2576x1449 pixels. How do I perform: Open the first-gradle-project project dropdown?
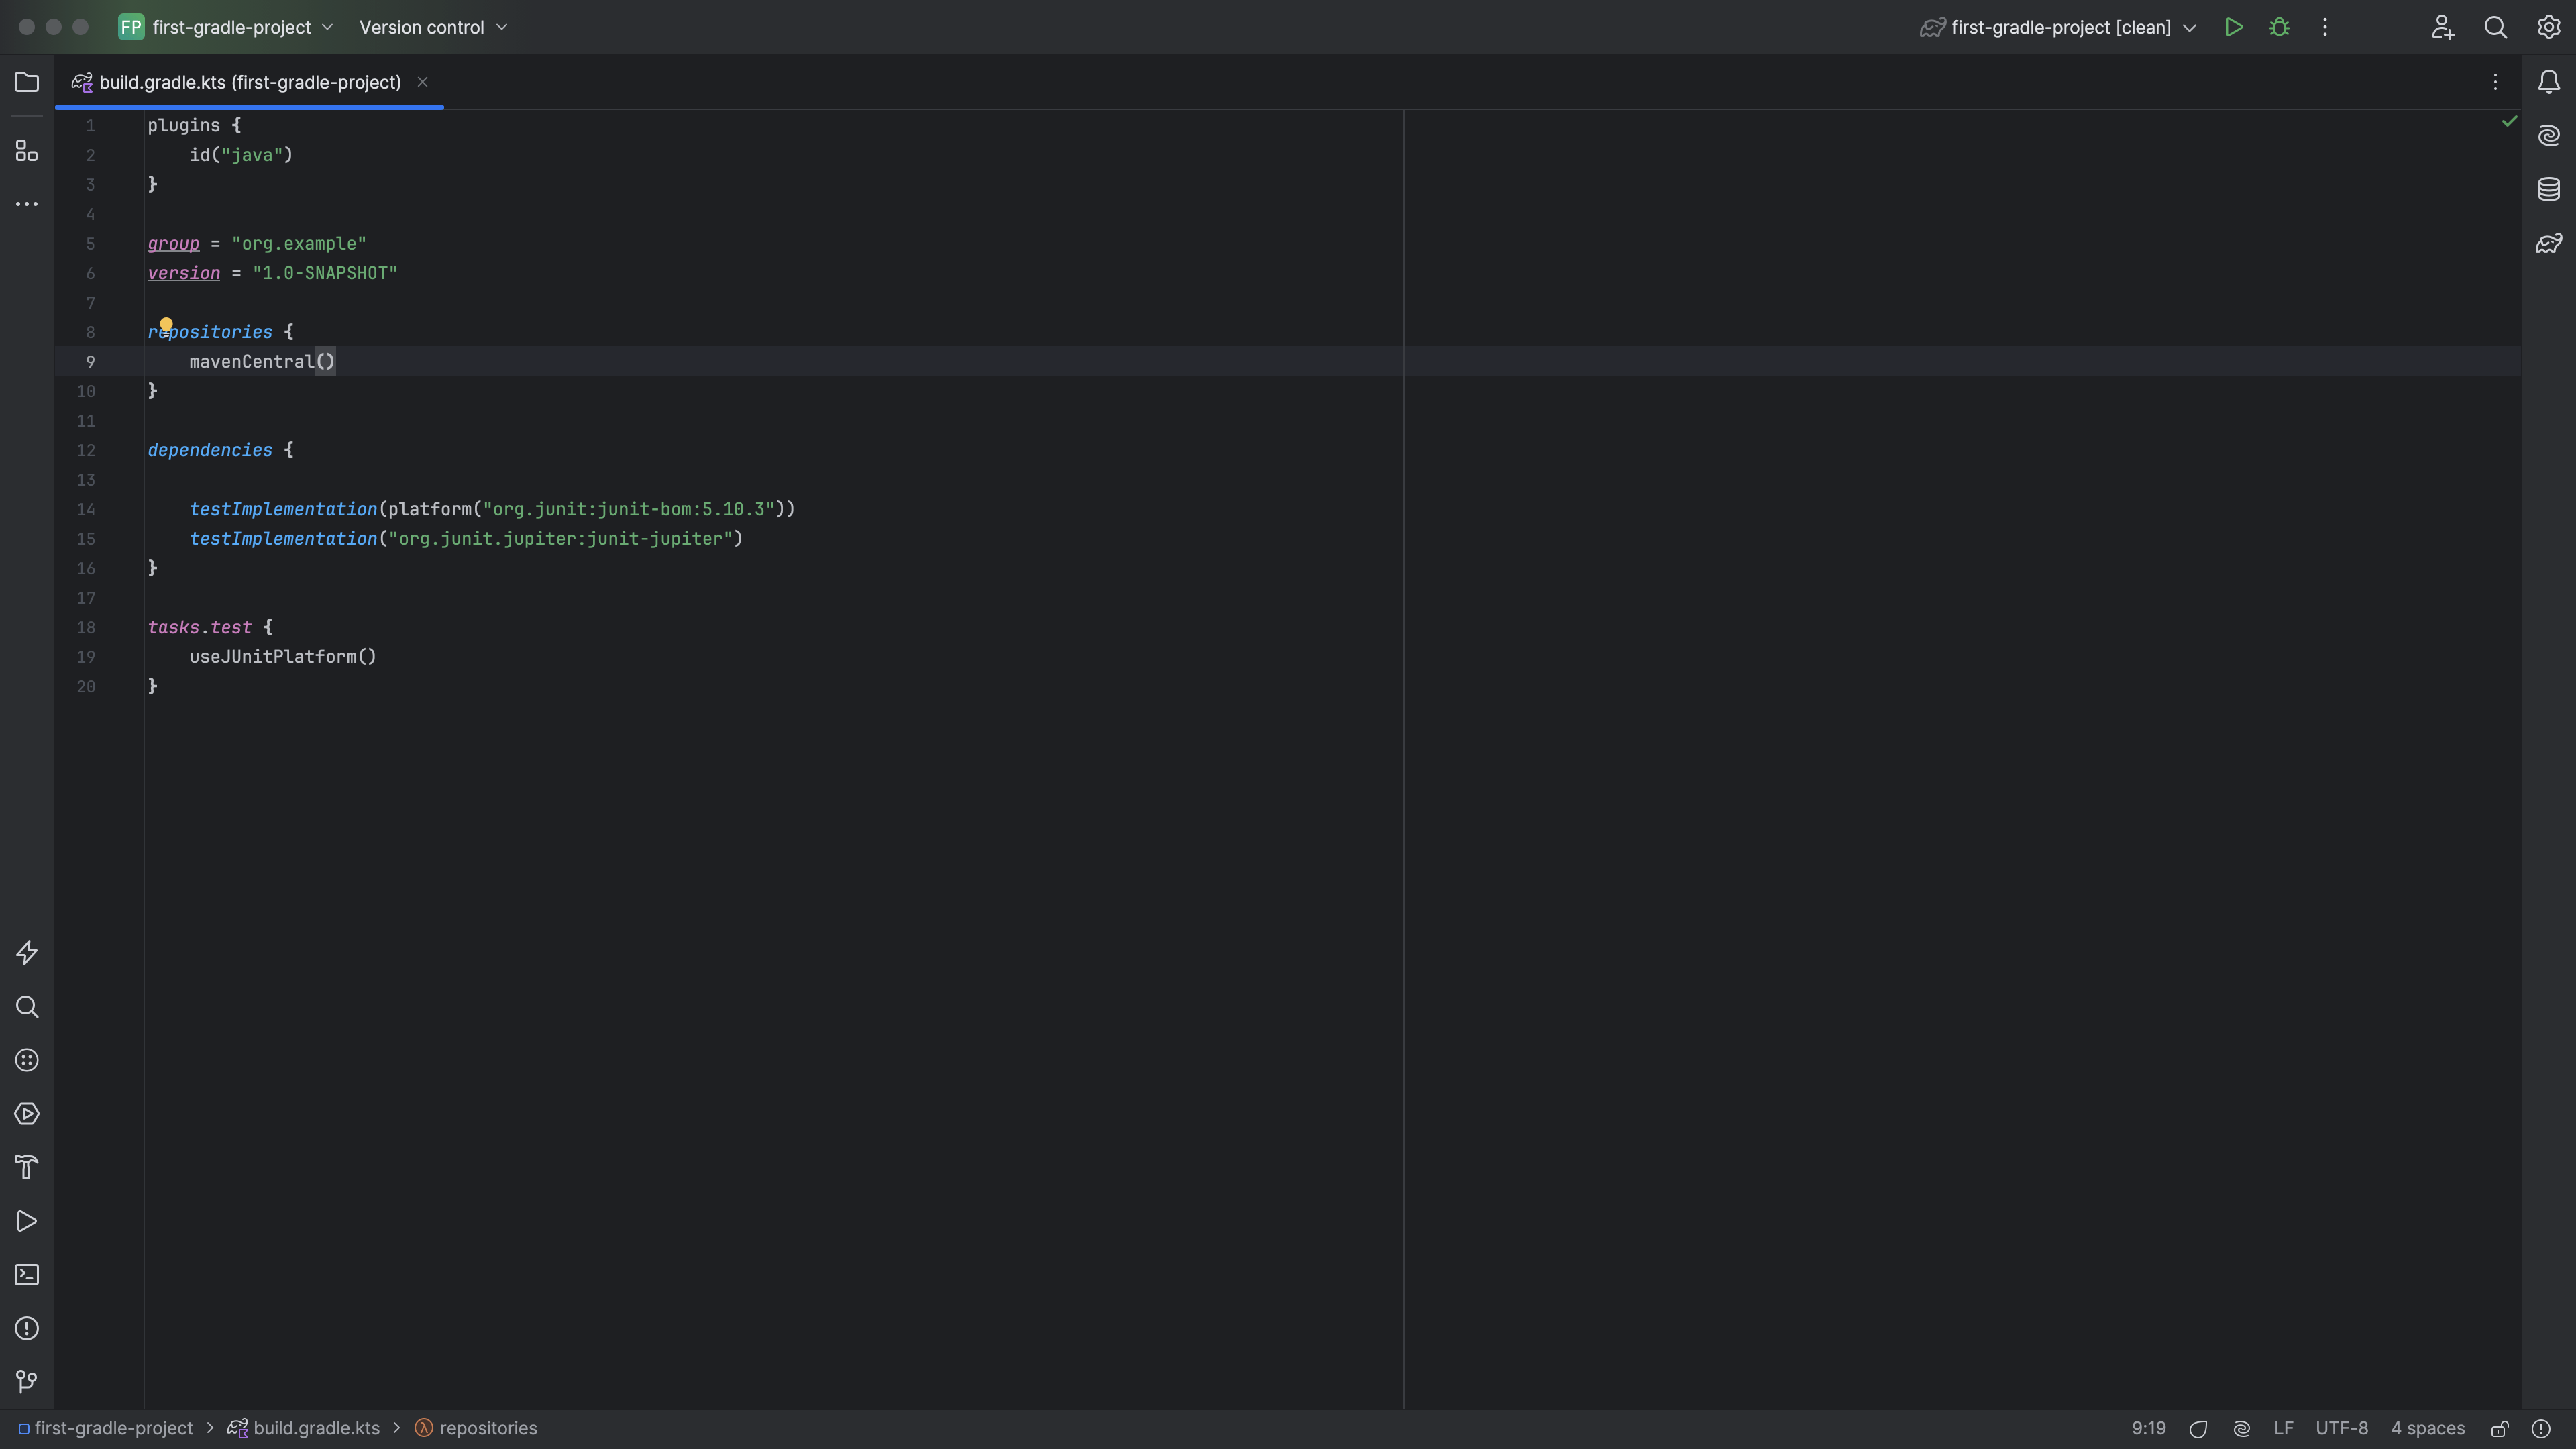226,27
